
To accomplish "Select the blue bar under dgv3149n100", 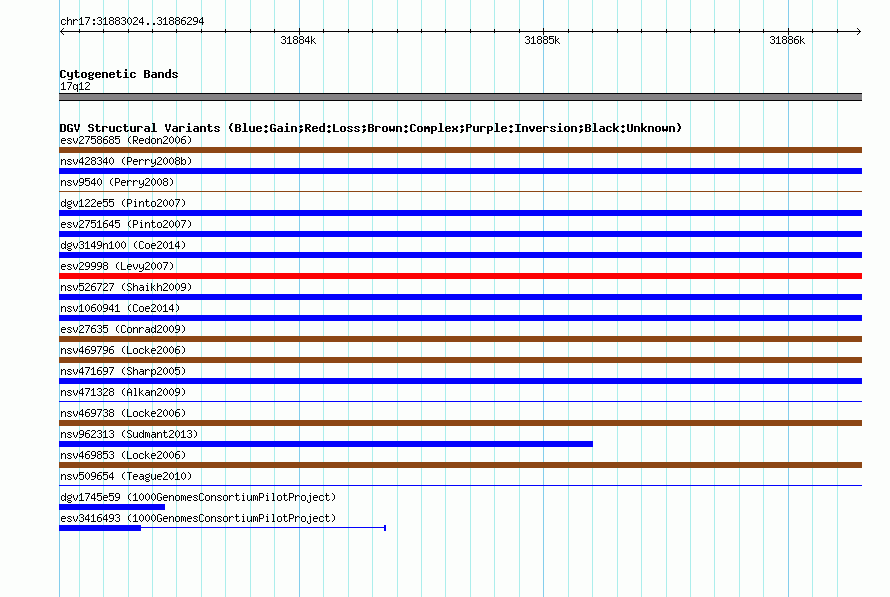I will pyautogui.click(x=460, y=255).
